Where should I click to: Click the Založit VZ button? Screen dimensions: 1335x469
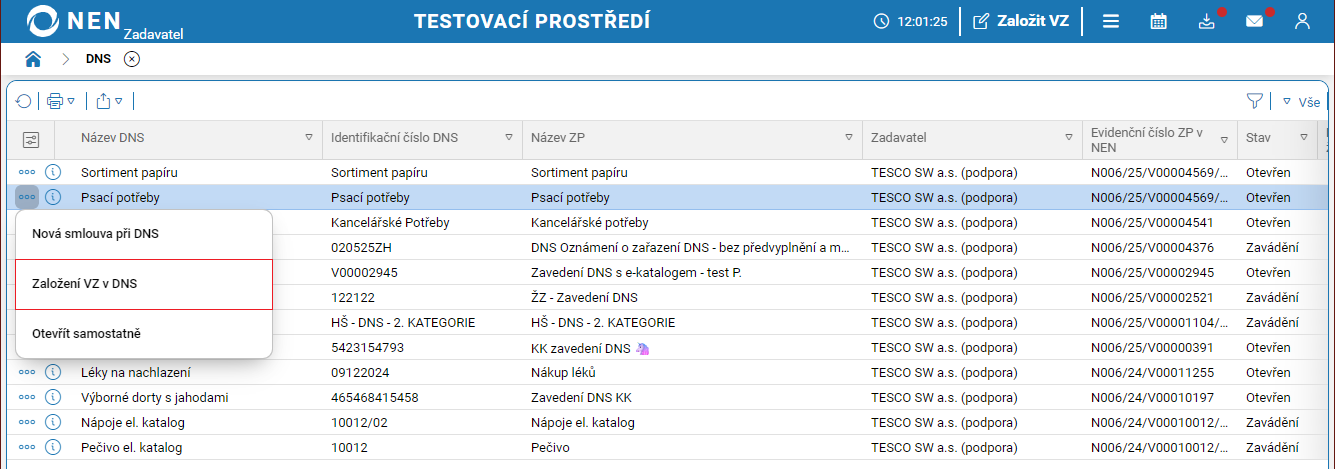pos(1020,21)
